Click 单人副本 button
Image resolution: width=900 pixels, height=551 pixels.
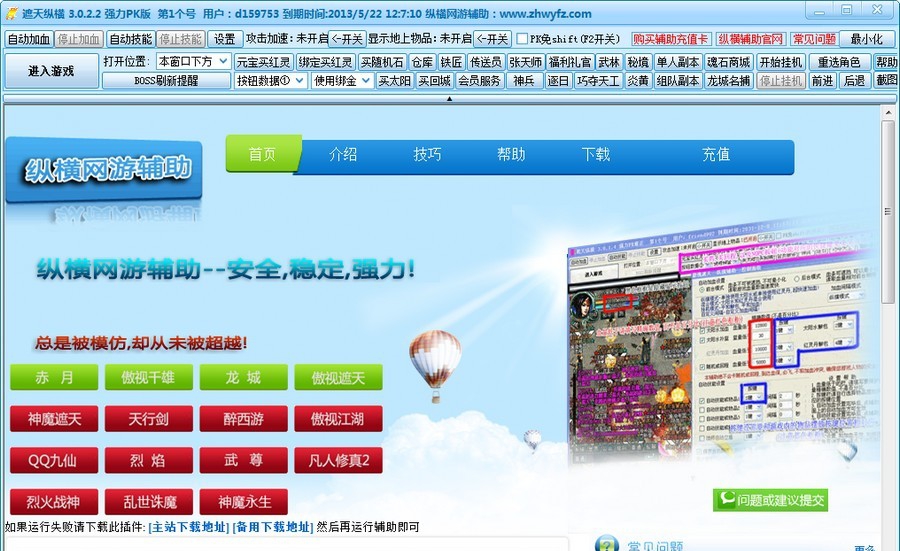pos(678,62)
